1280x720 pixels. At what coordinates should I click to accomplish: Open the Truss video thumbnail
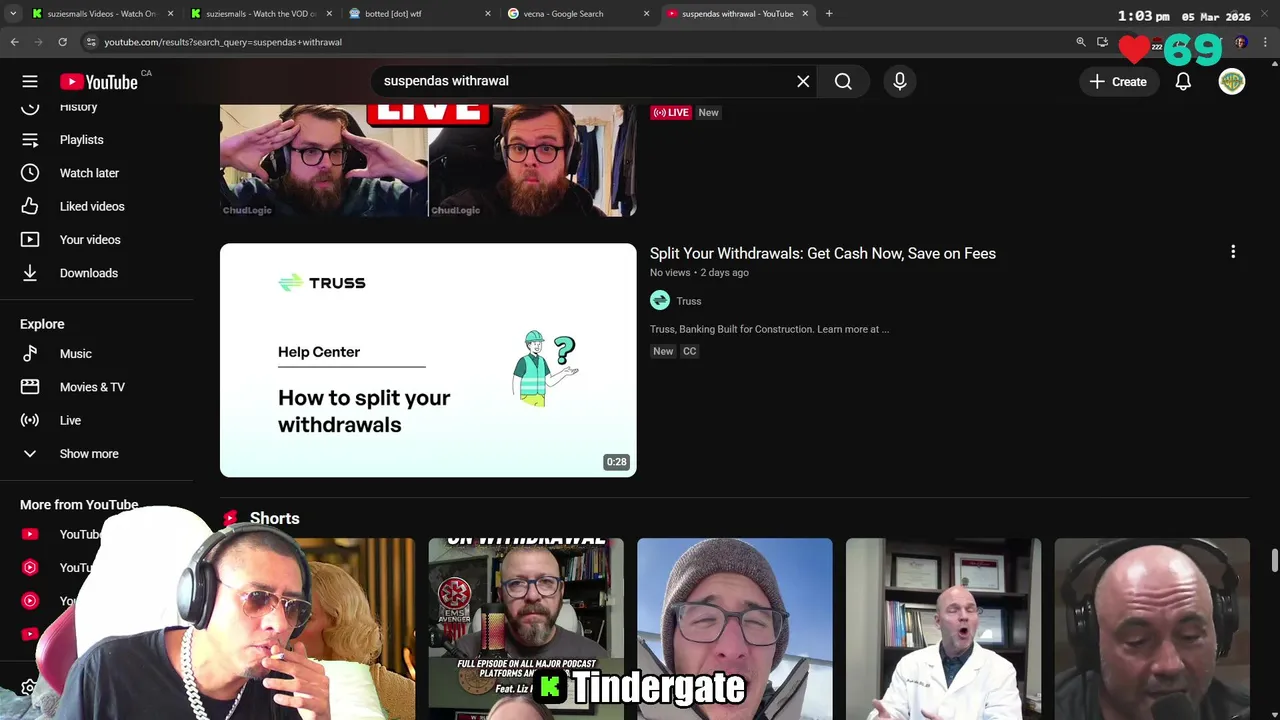[428, 360]
